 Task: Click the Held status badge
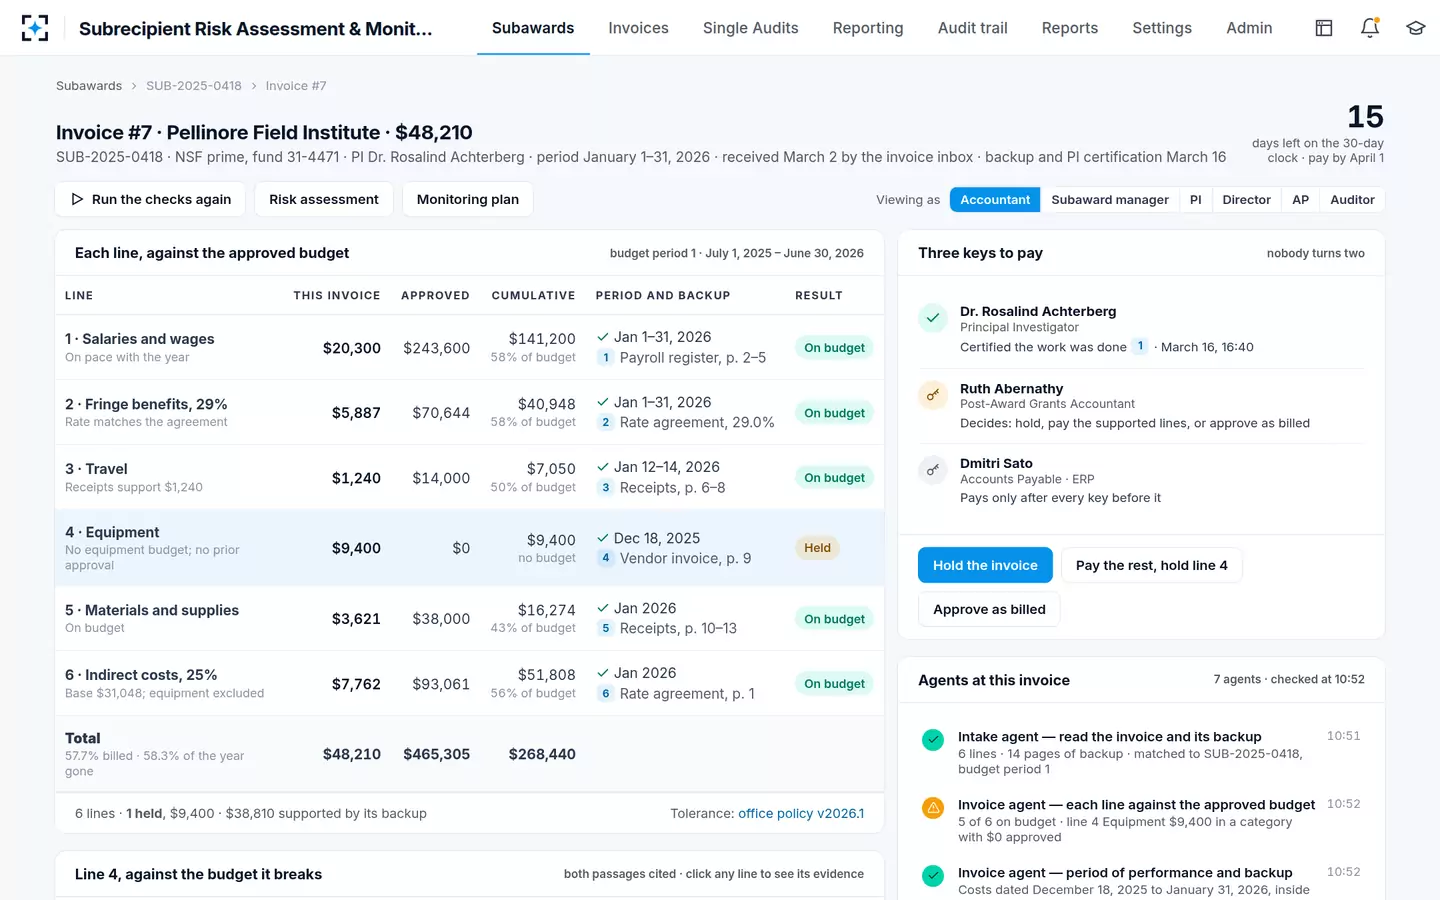(x=818, y=548)
